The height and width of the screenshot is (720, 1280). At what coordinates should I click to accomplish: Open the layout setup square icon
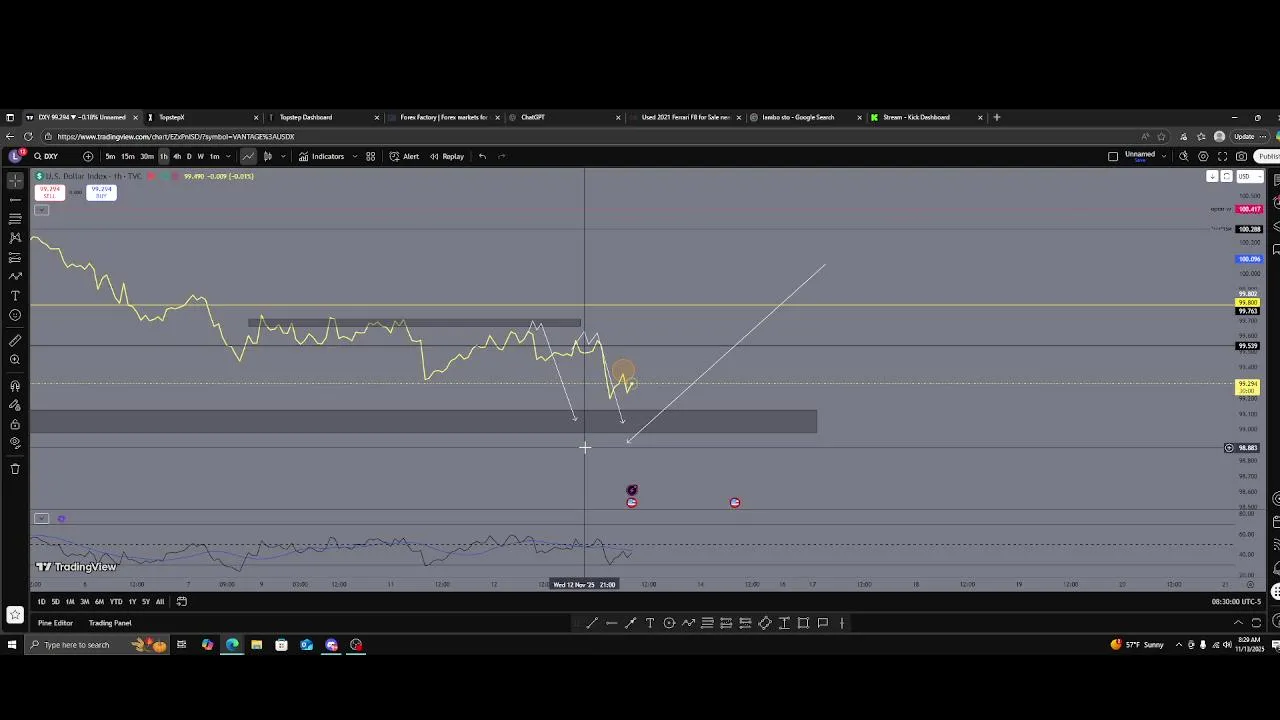pos(1113,156)
